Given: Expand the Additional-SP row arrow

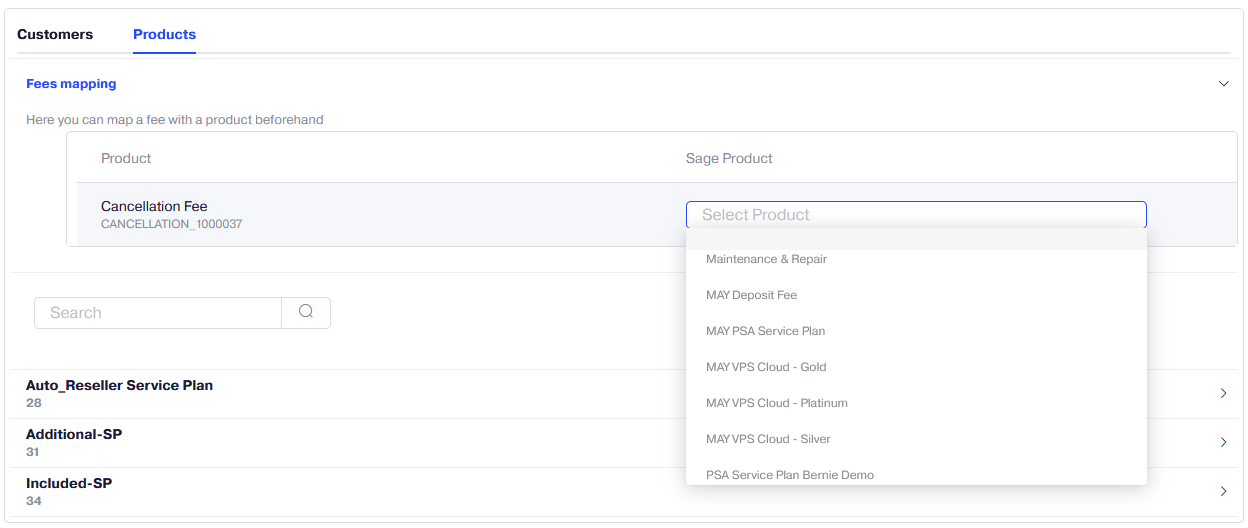Looking at the screenshot, I should point(1223,442).
